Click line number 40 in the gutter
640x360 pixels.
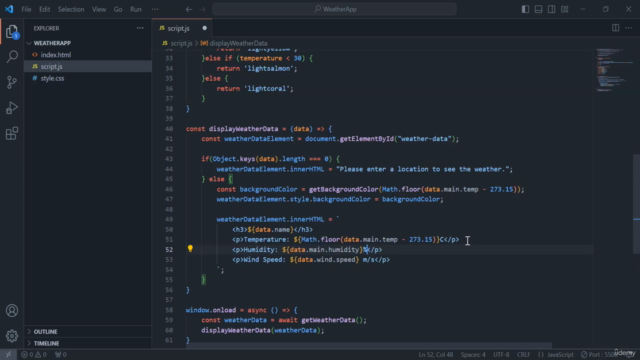[x=169, y=129]
